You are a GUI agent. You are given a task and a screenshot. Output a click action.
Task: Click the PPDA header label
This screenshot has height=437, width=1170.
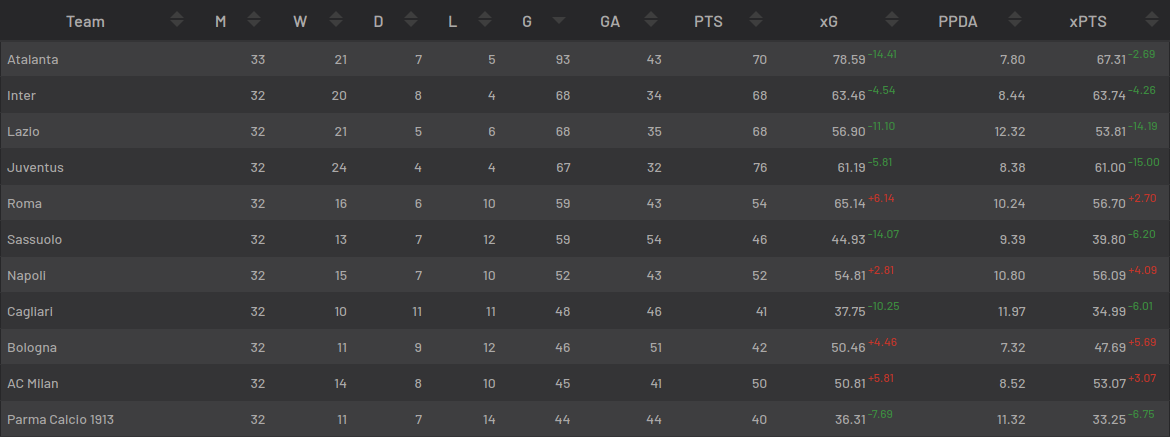point(958,22)
